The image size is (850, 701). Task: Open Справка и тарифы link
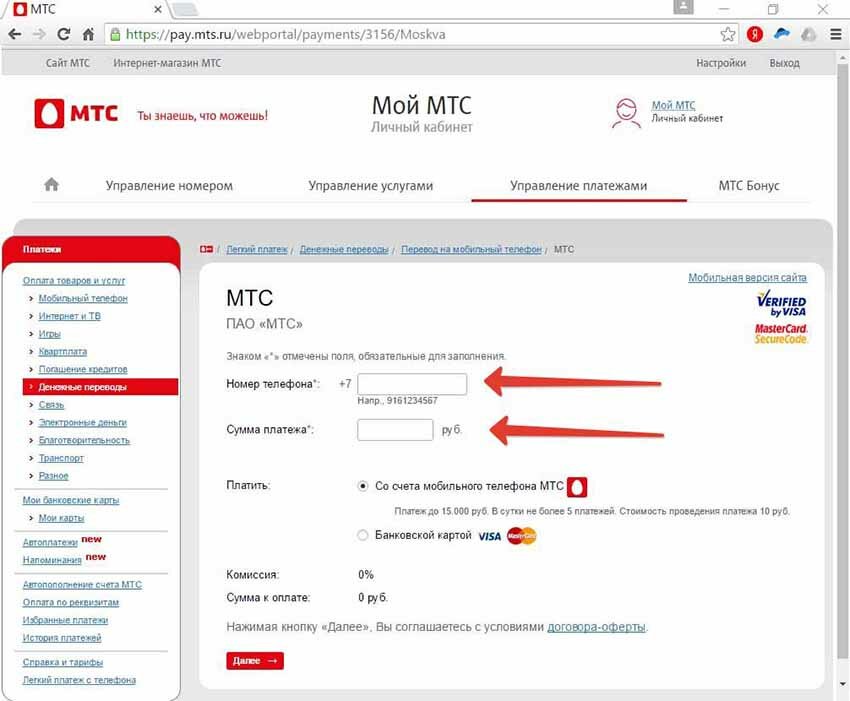[63, 663]
